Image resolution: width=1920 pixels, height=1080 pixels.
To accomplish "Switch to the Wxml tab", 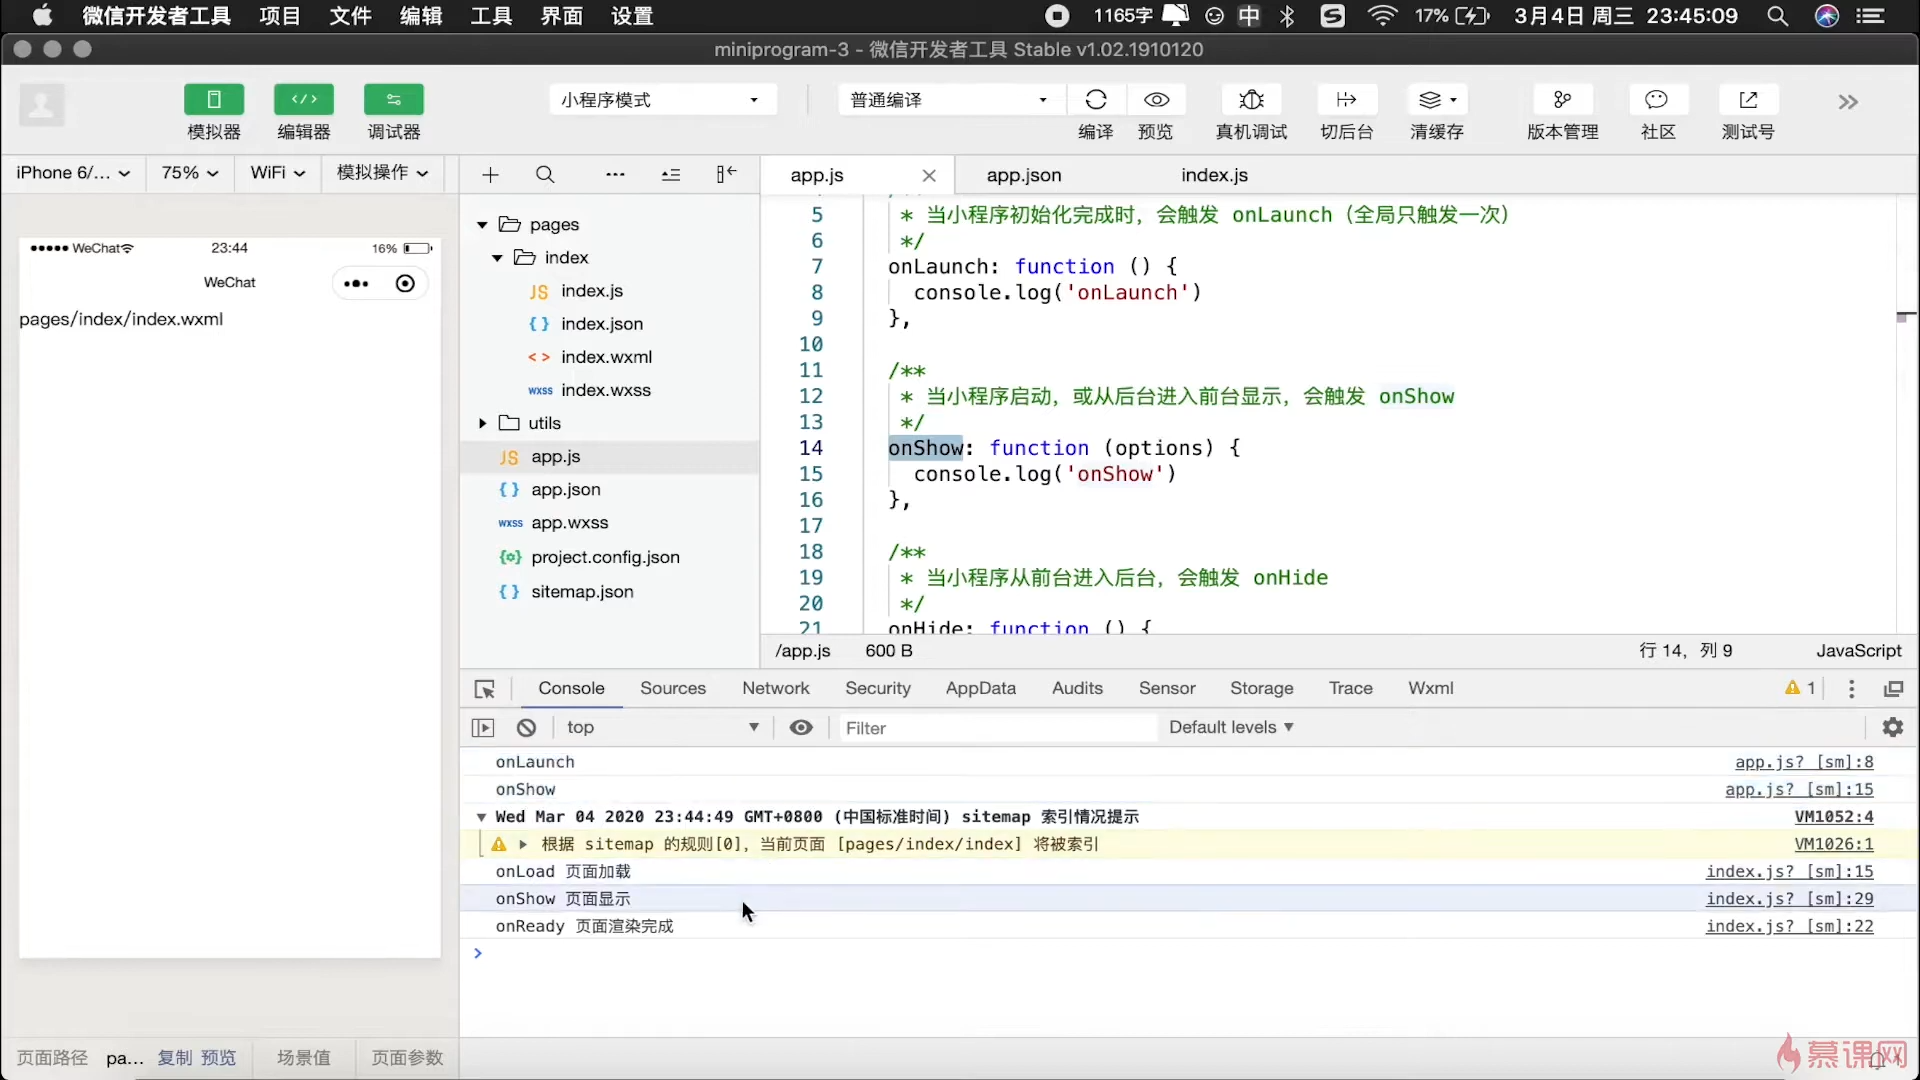I will pyautogui.click(x=1431, y=688).
